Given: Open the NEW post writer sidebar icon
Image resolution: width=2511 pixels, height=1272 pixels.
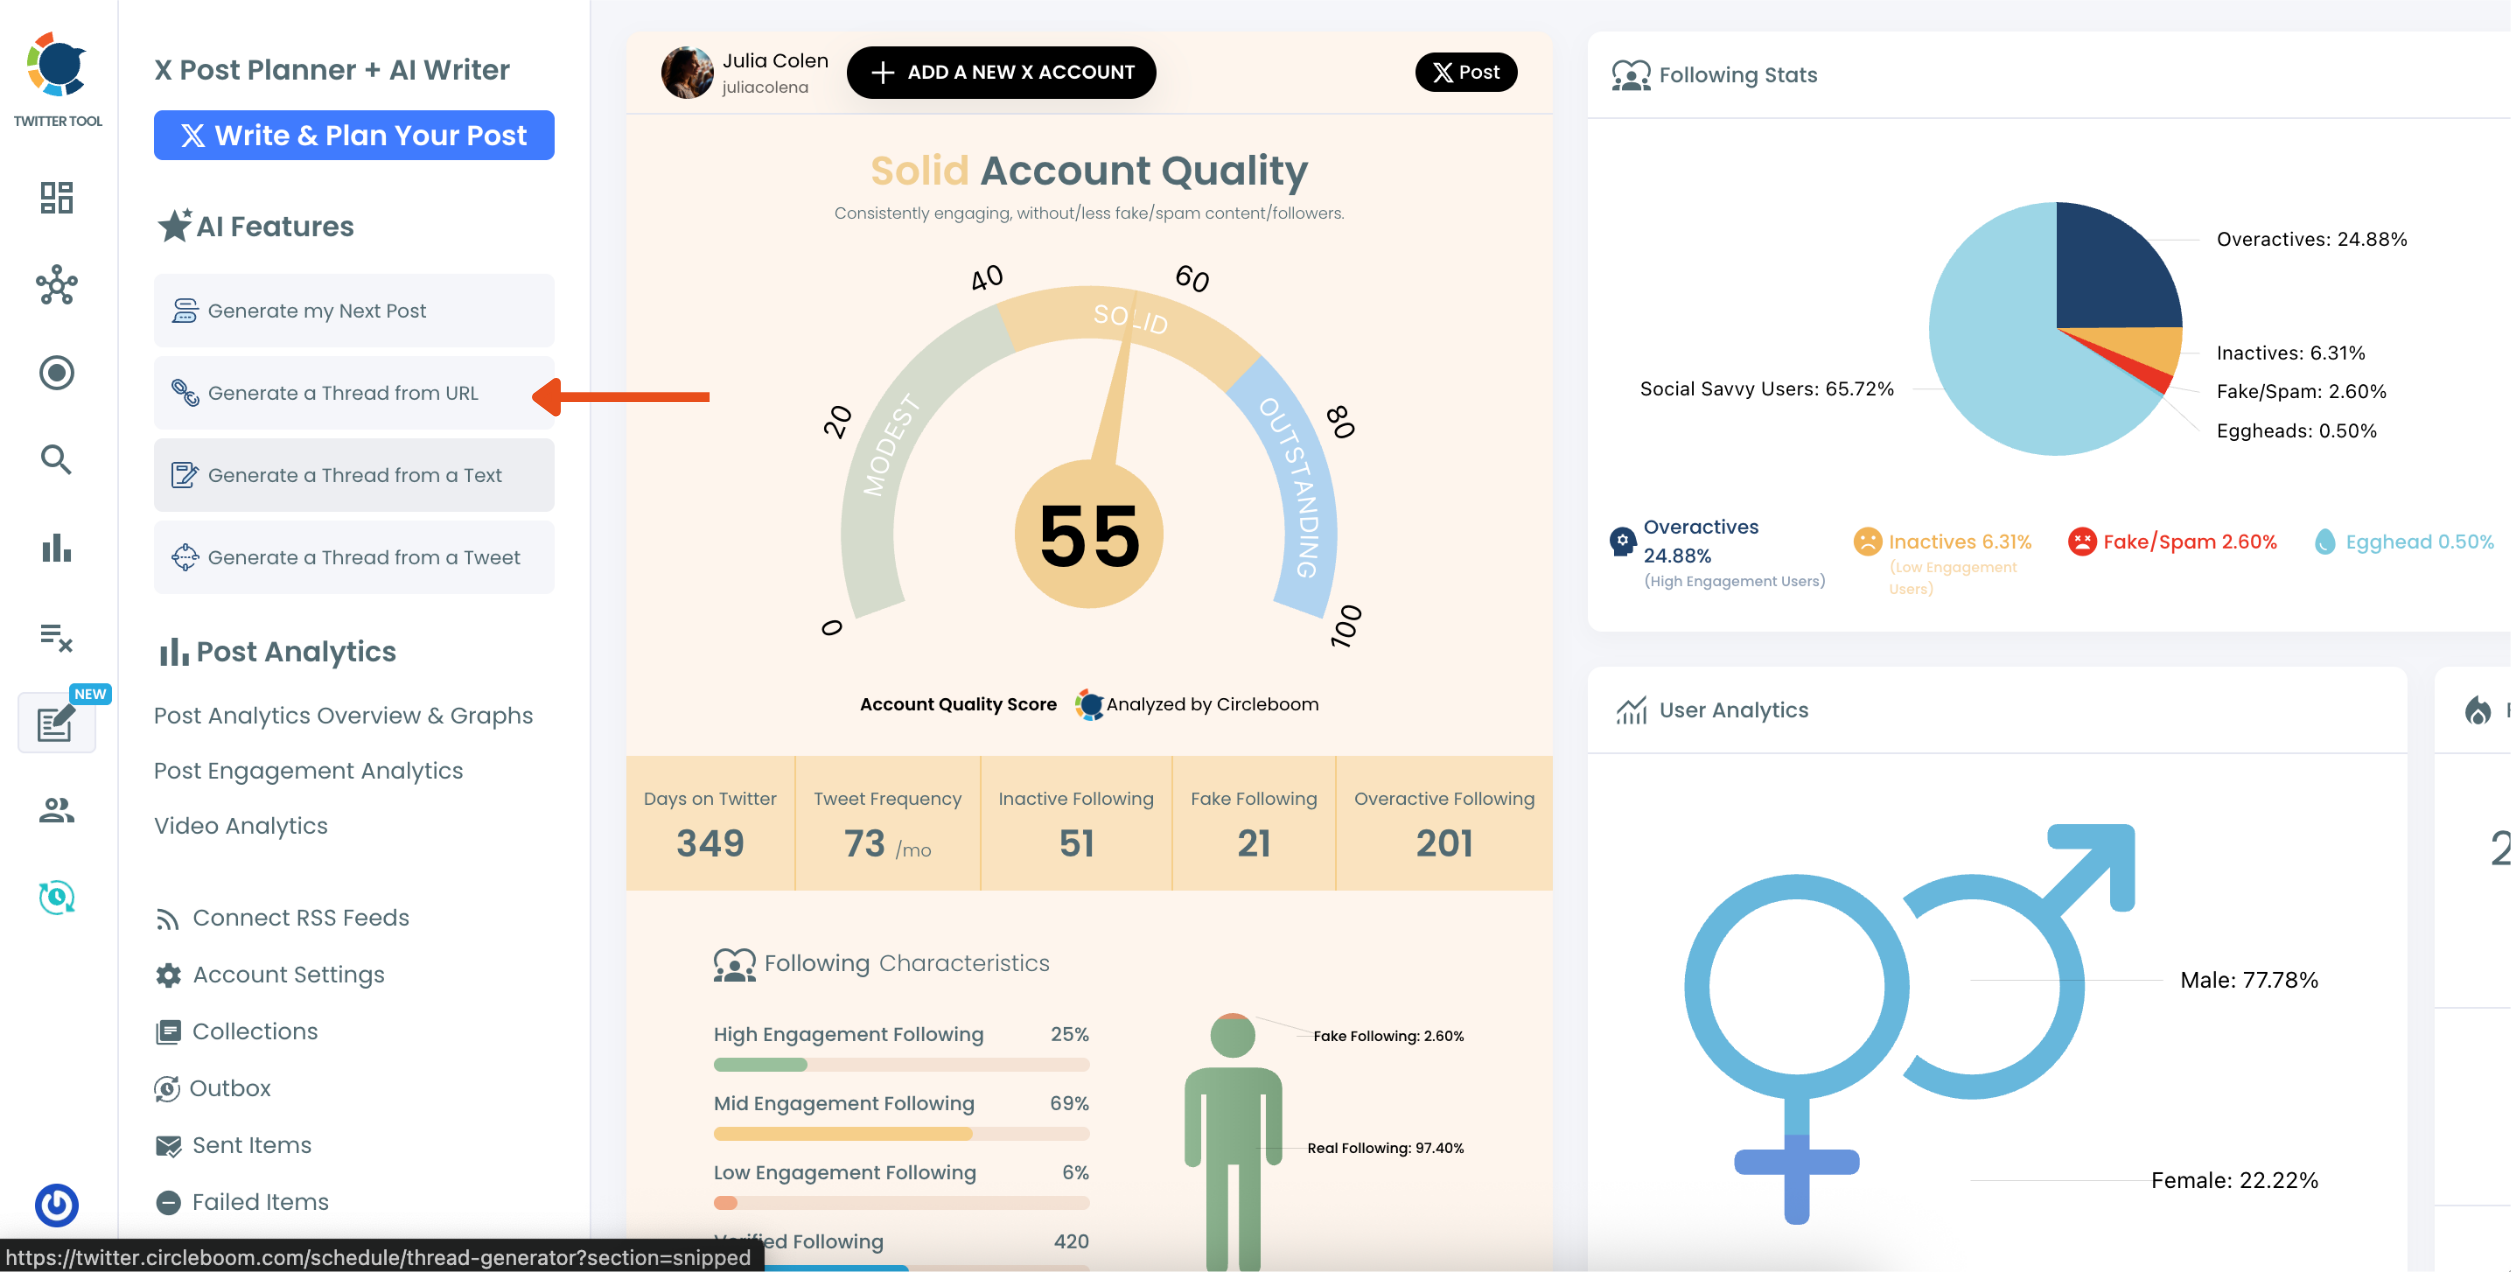Looking at the screenshot, I should (57, 723).
